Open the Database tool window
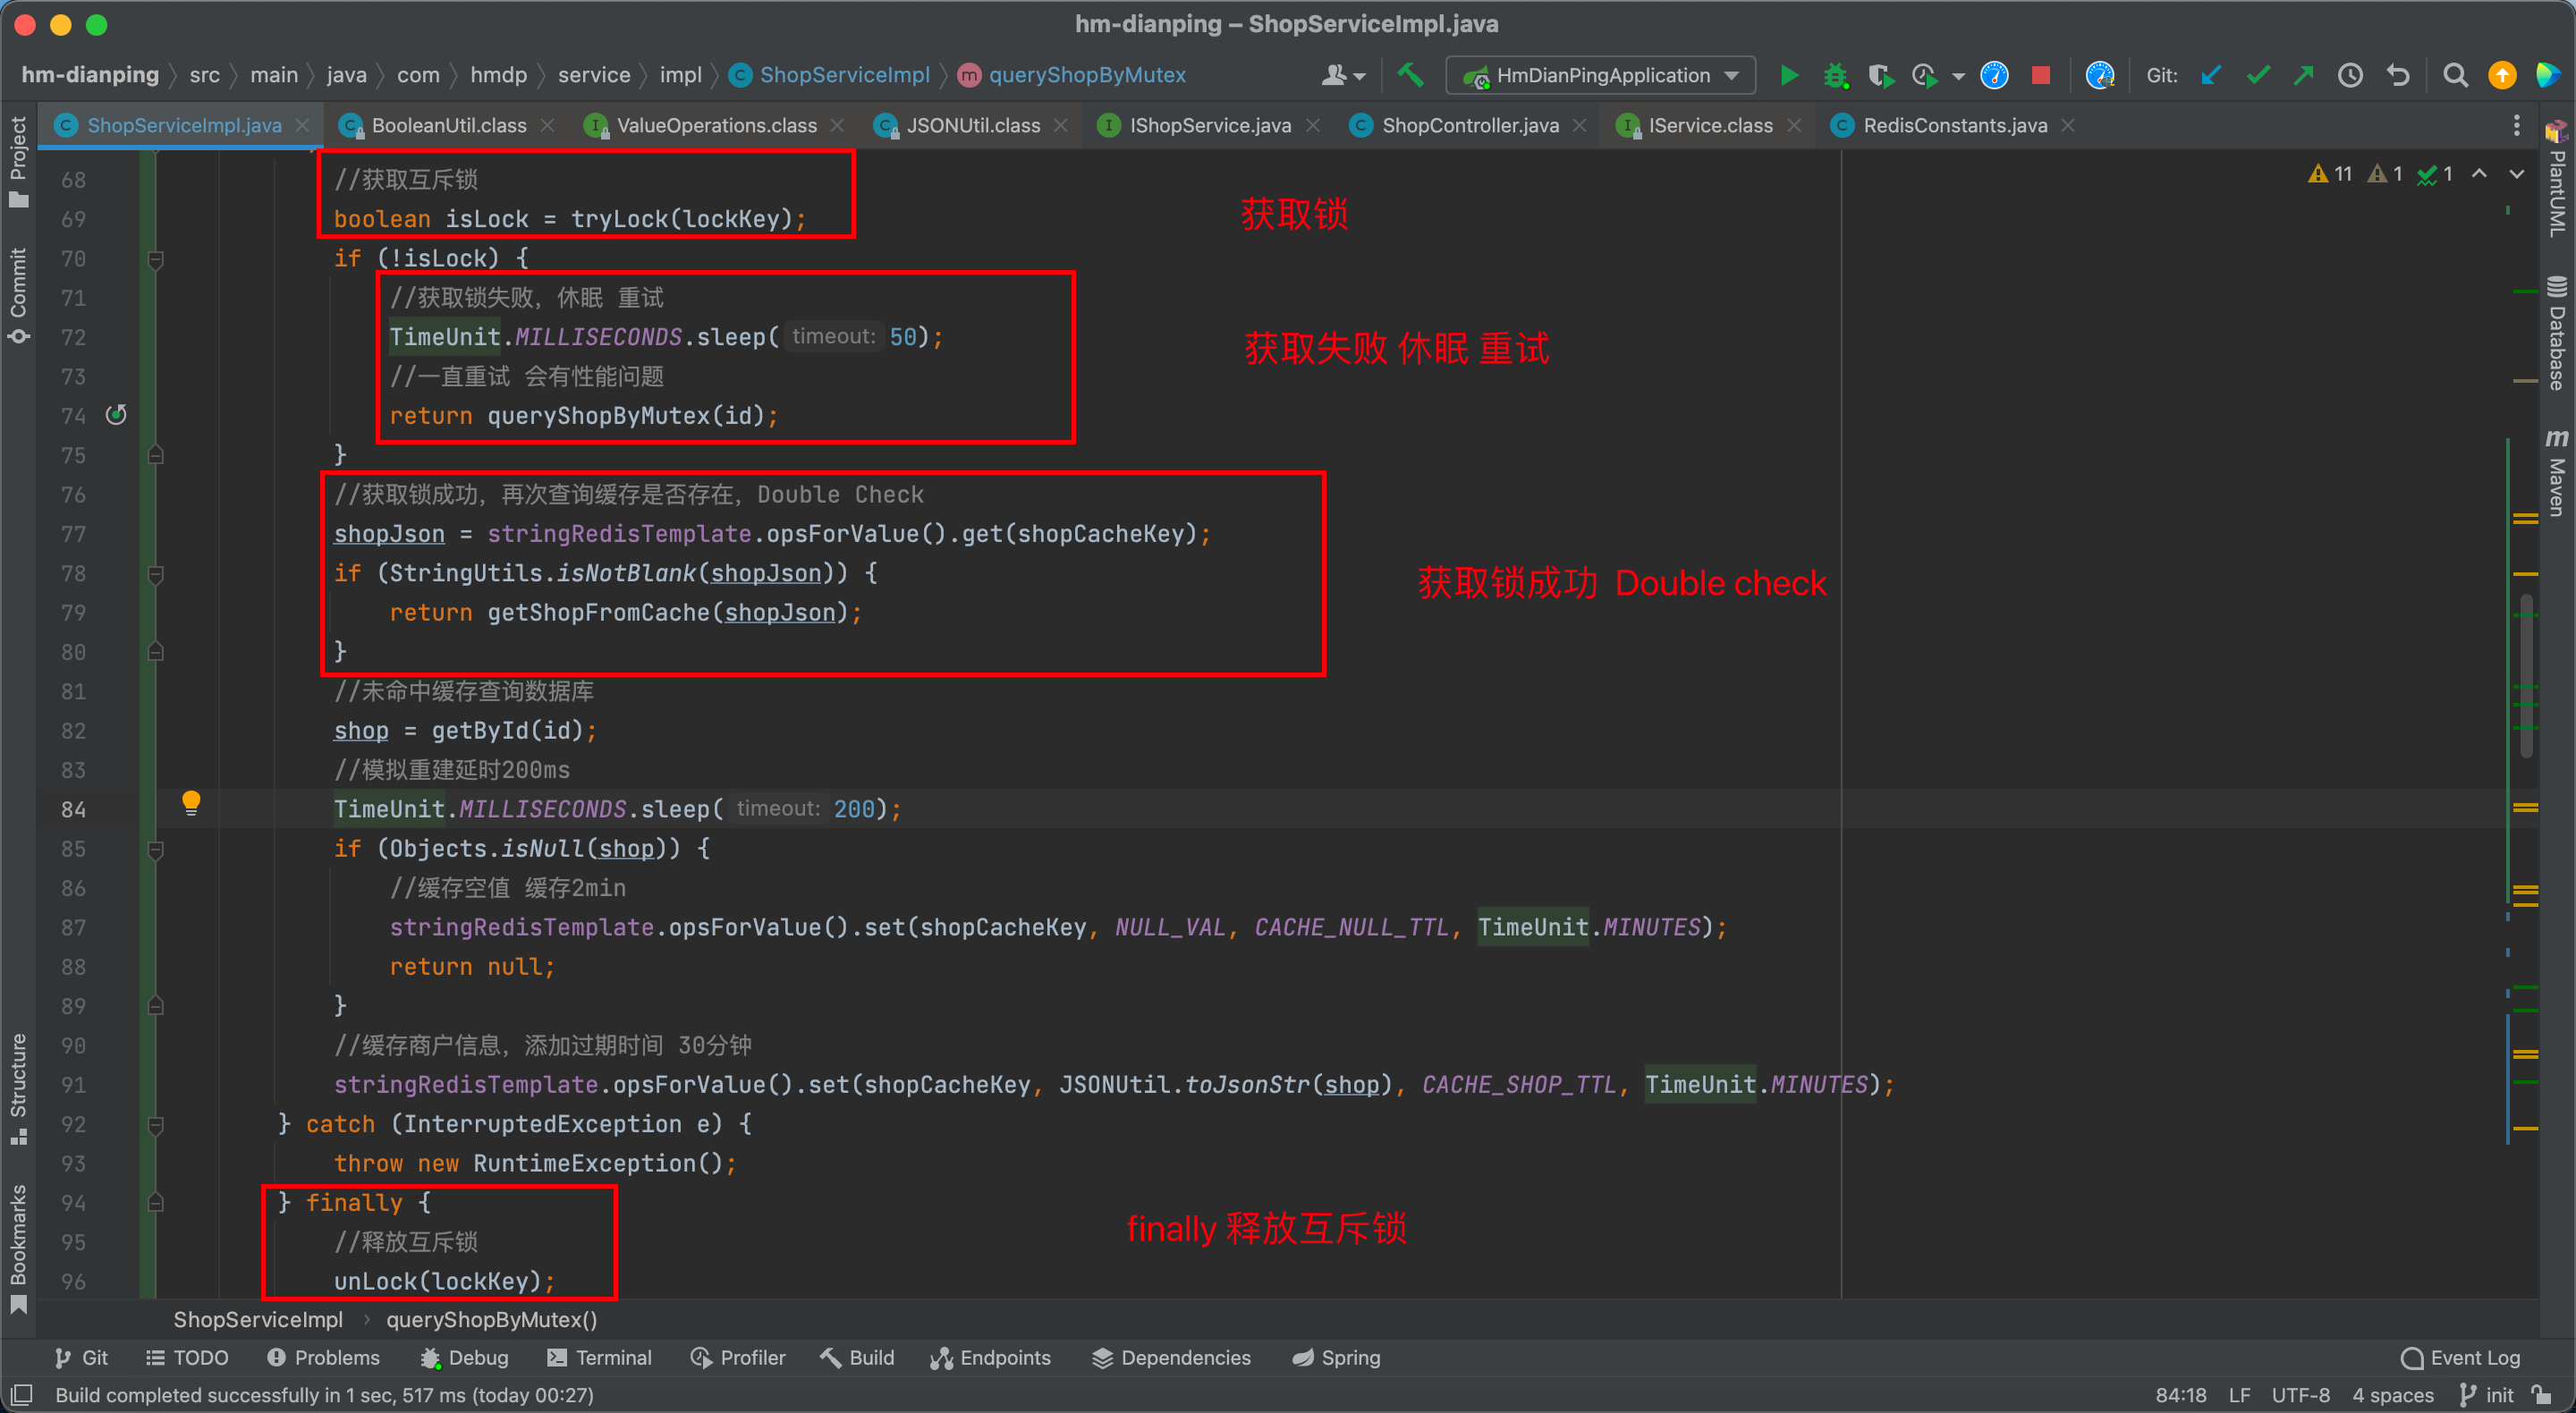The image size is (2576, 1413). 2556,332
